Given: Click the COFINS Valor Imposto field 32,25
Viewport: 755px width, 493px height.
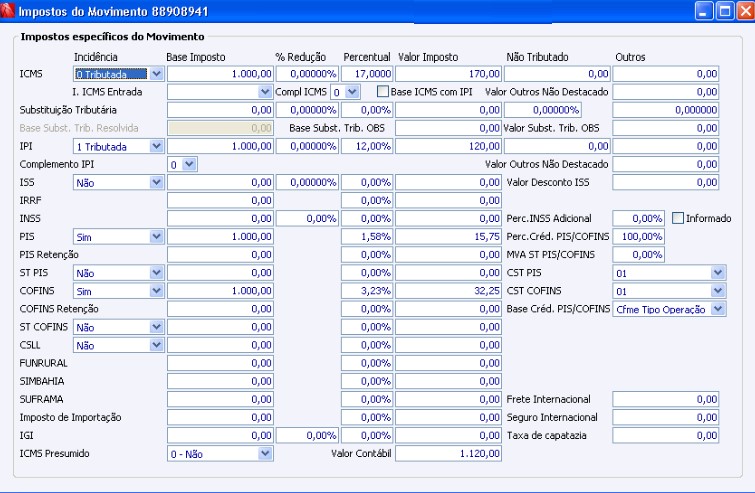Looking at the screenshot, I should point(448,291).
